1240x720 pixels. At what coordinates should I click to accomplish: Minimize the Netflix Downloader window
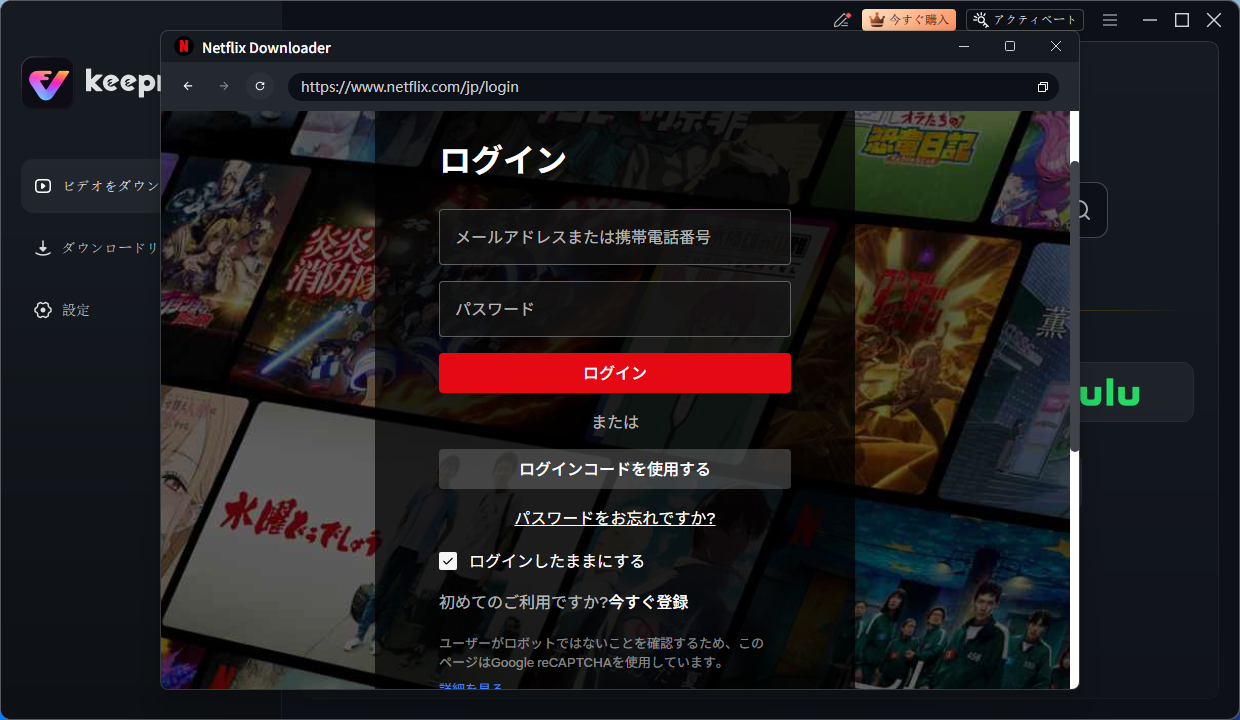point(964,47)
